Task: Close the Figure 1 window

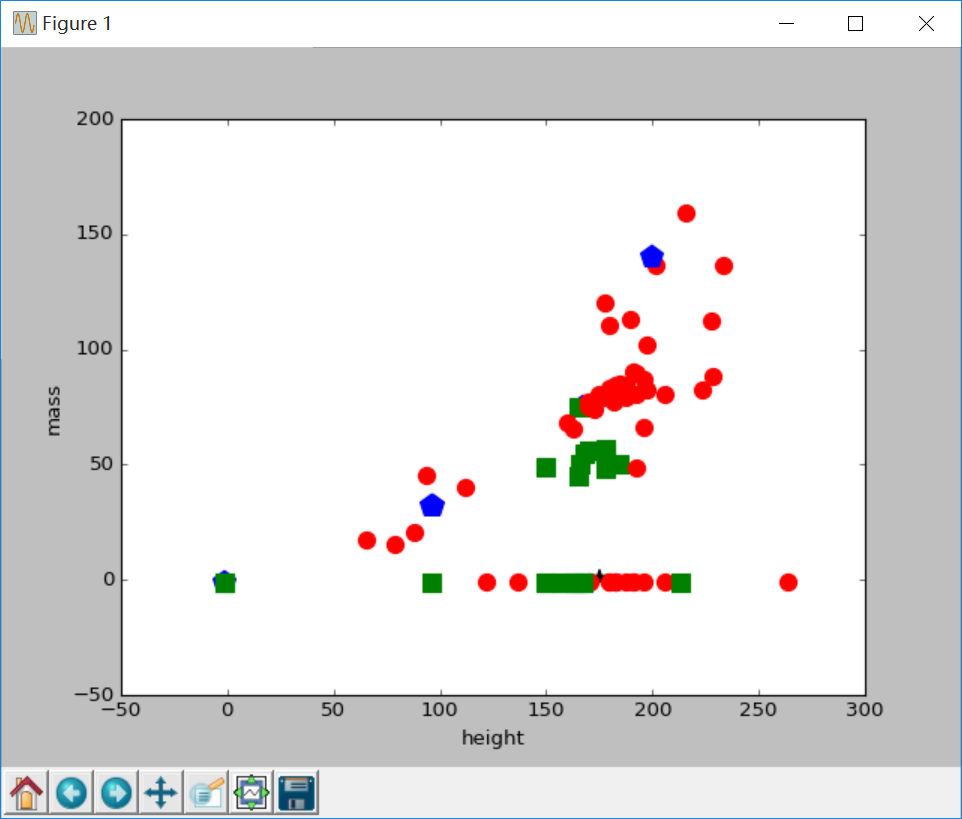Action: (926, 23)
